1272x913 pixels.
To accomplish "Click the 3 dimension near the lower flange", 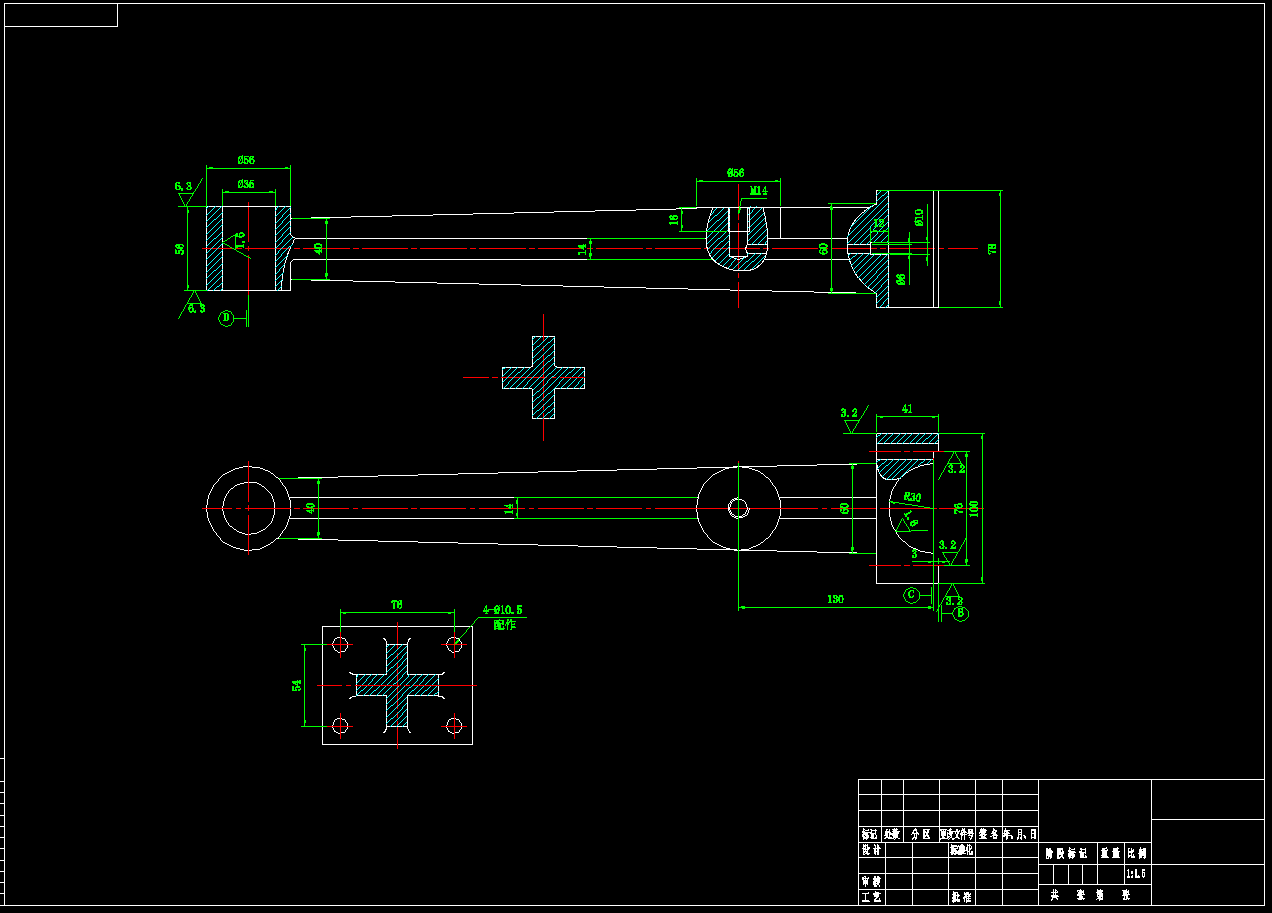I will click(914, 552).
